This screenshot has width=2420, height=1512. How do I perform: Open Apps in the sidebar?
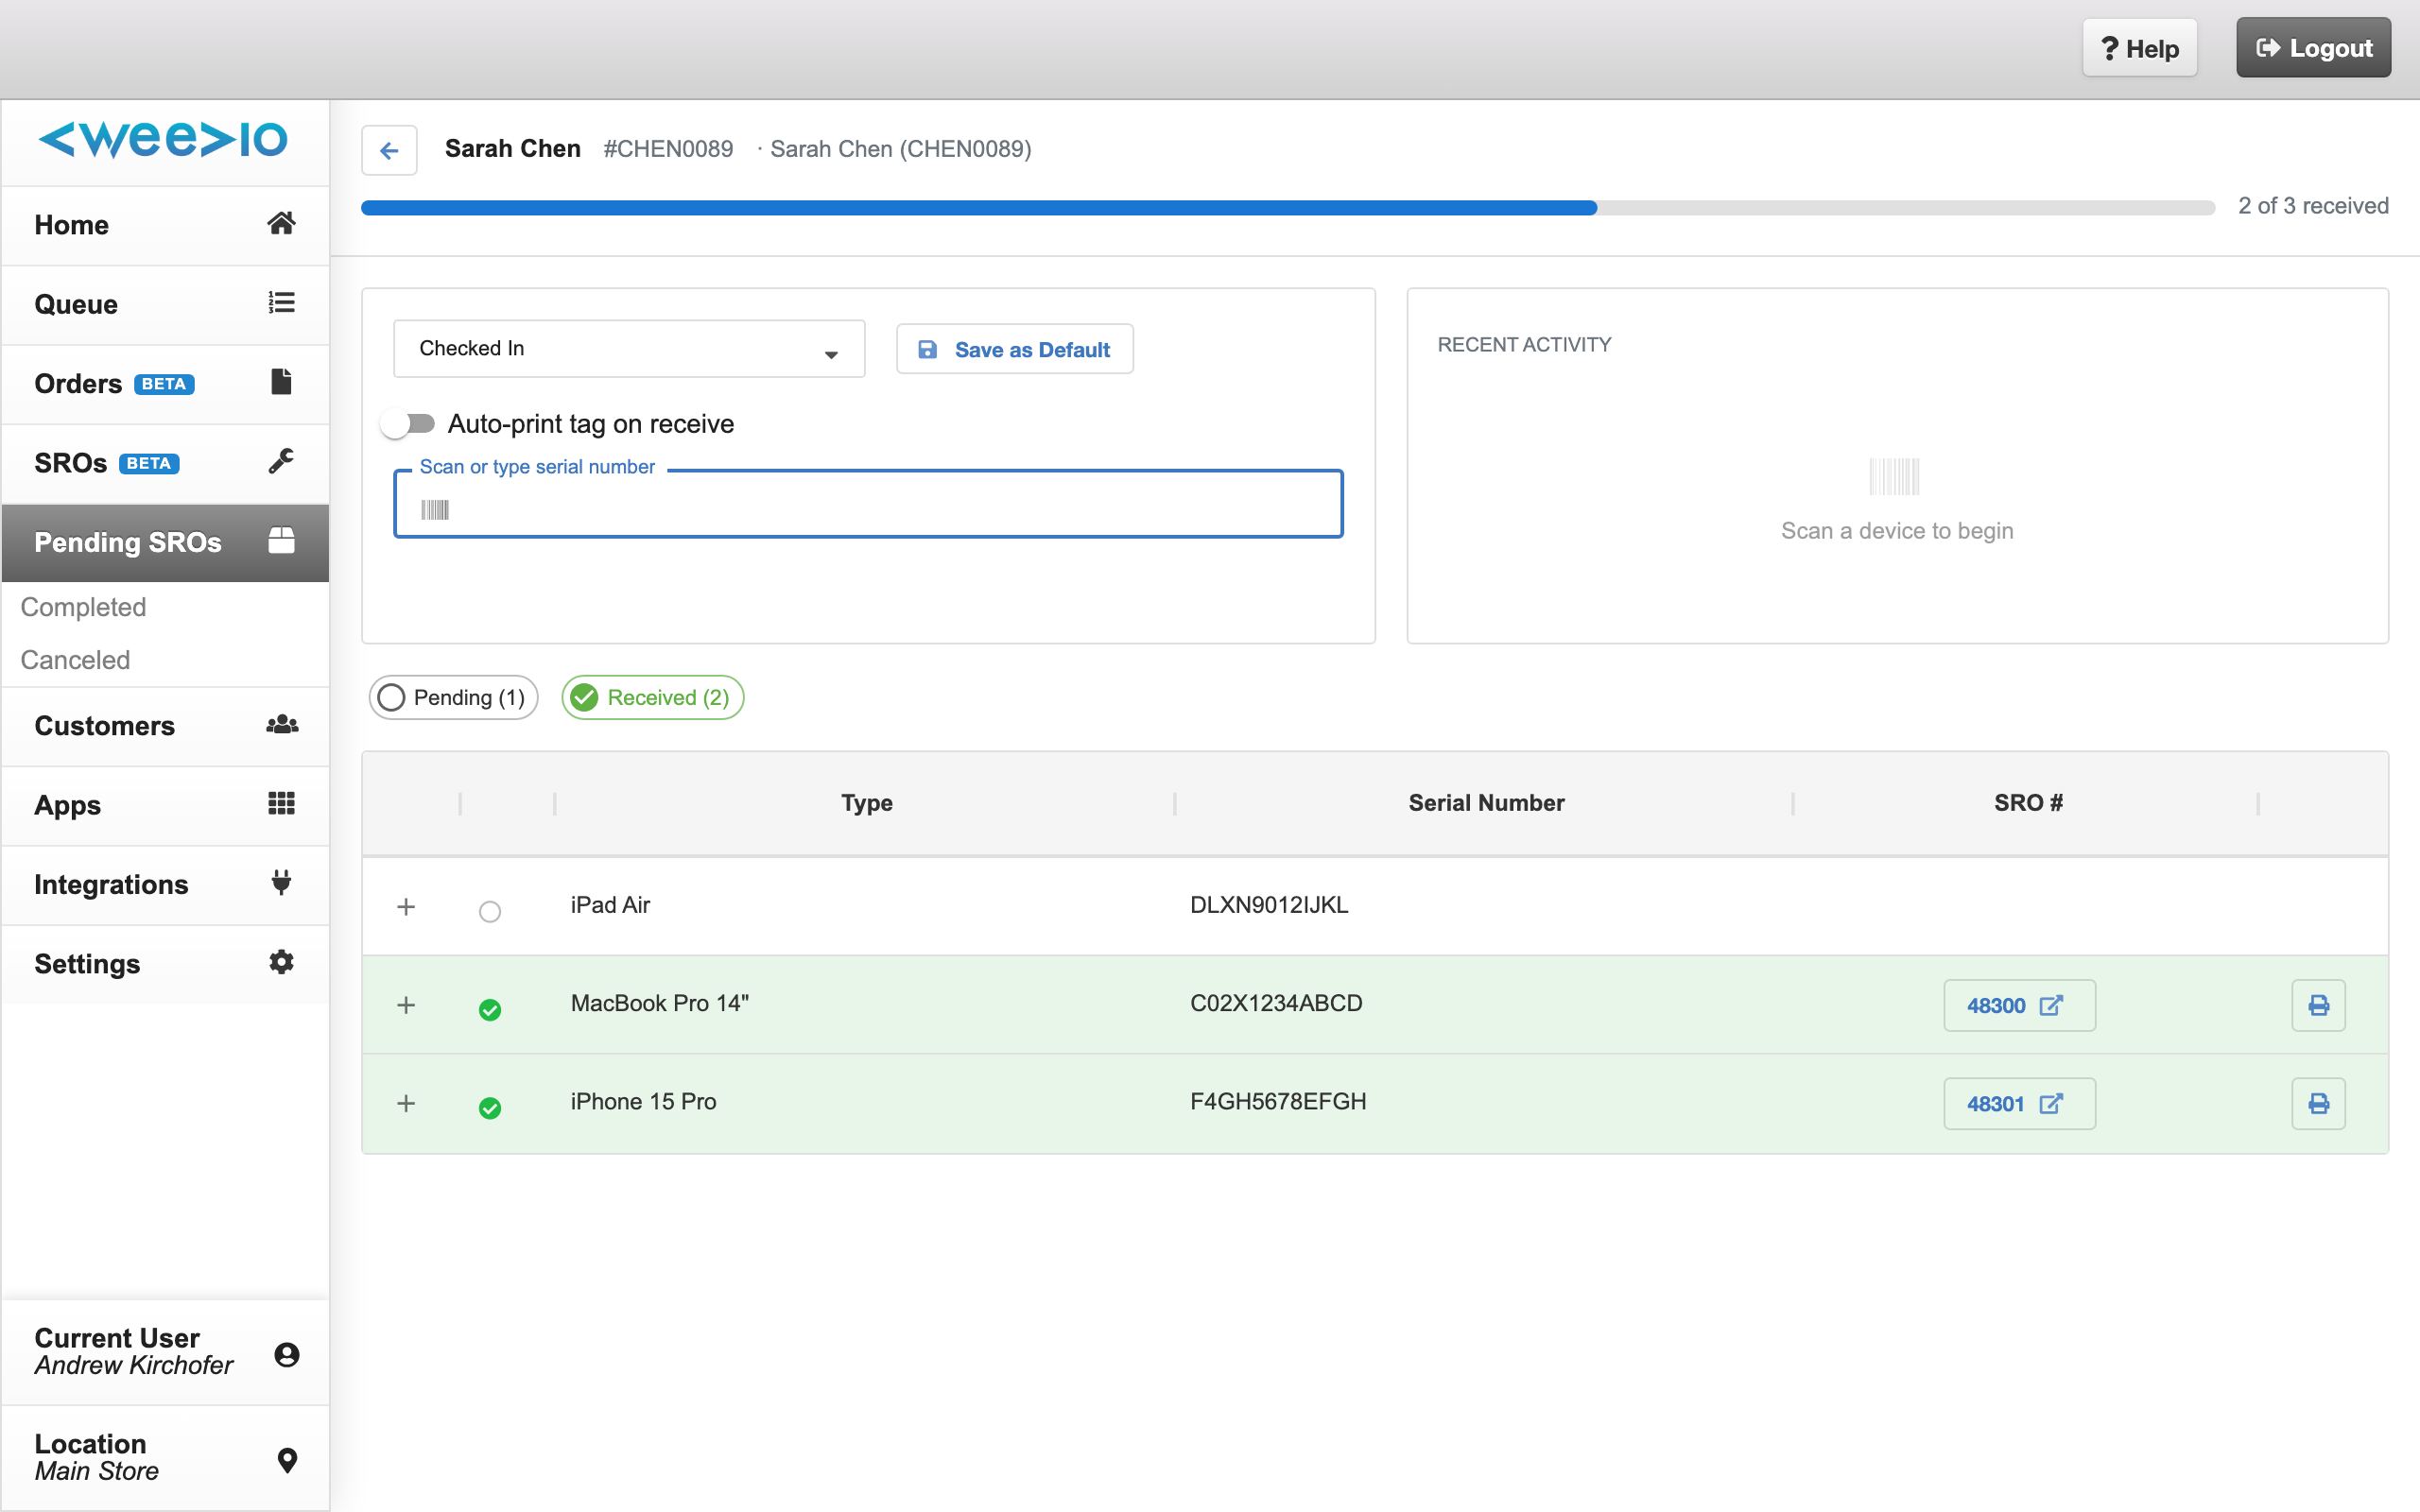(165, 805)
